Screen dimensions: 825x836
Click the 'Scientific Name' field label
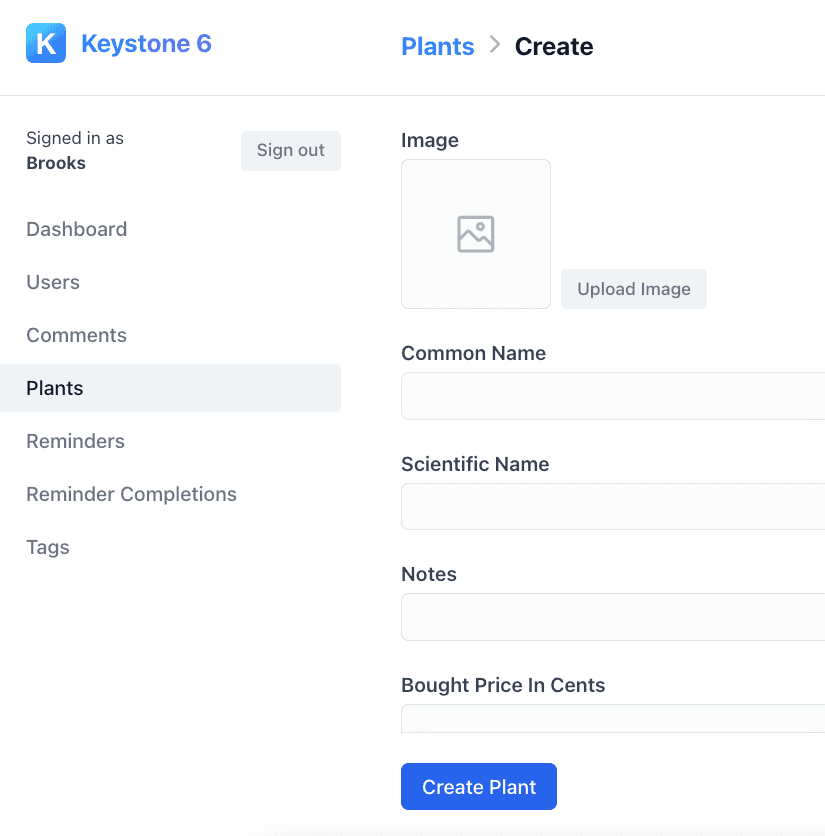[x=475, y=464]
